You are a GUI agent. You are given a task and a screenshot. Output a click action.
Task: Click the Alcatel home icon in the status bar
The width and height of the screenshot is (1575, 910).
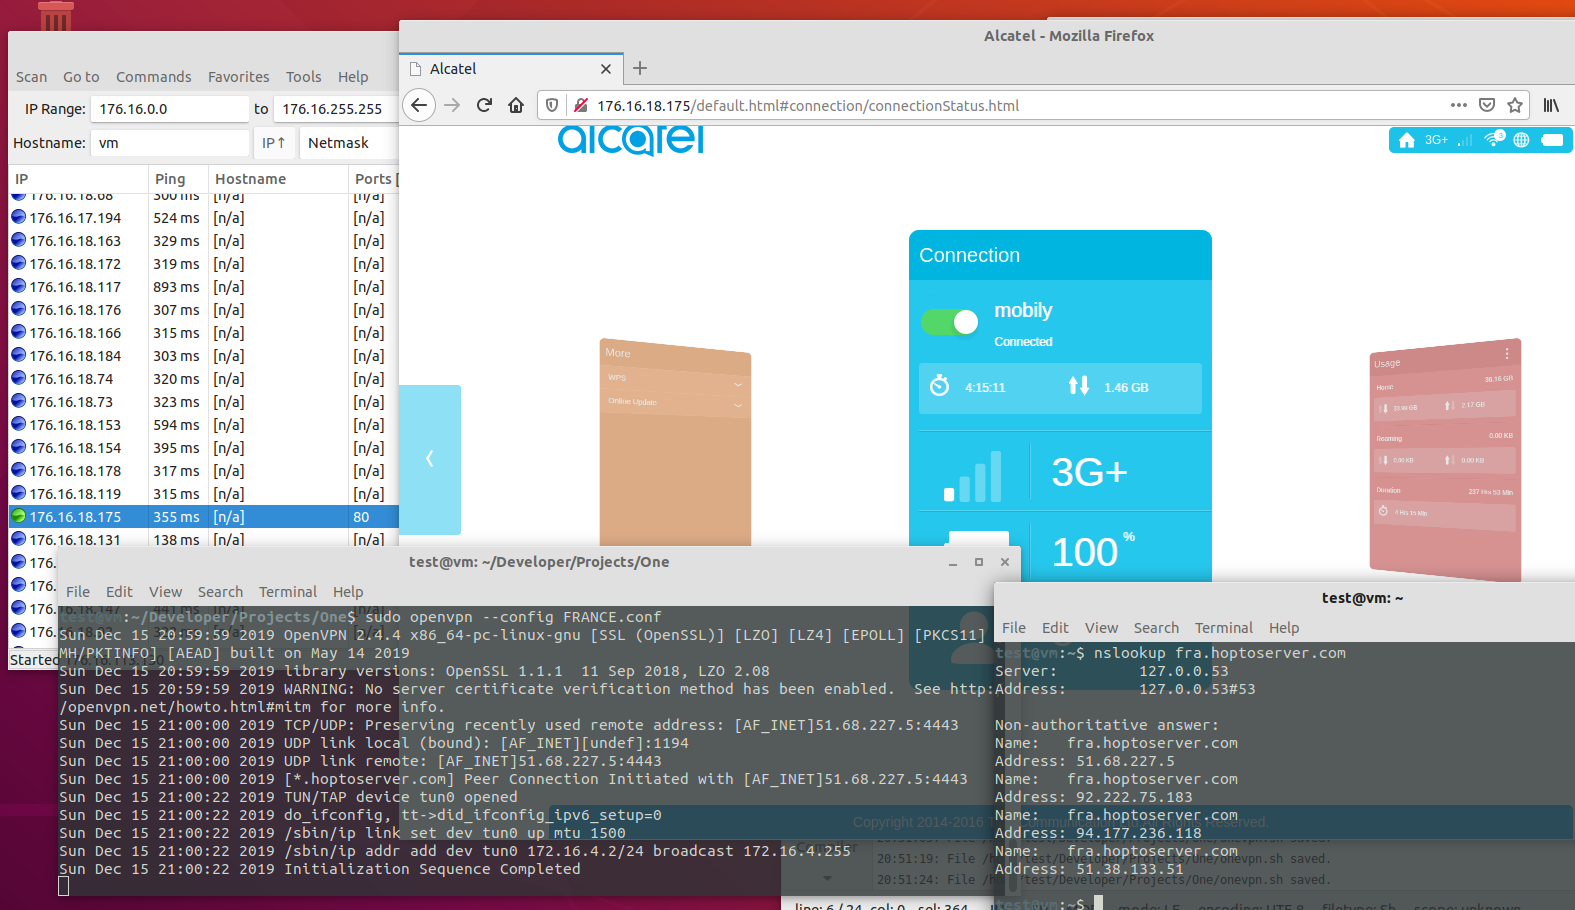[x=1407, y=140]
